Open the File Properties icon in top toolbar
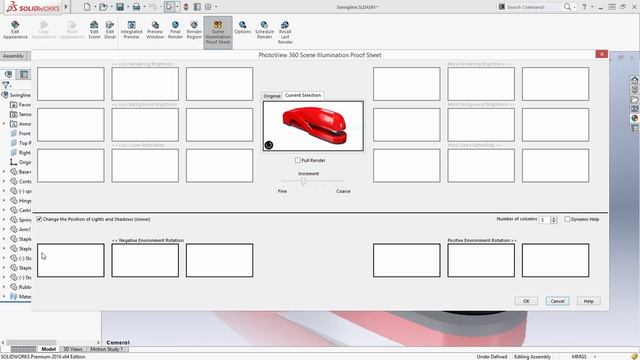 [197, 7]
